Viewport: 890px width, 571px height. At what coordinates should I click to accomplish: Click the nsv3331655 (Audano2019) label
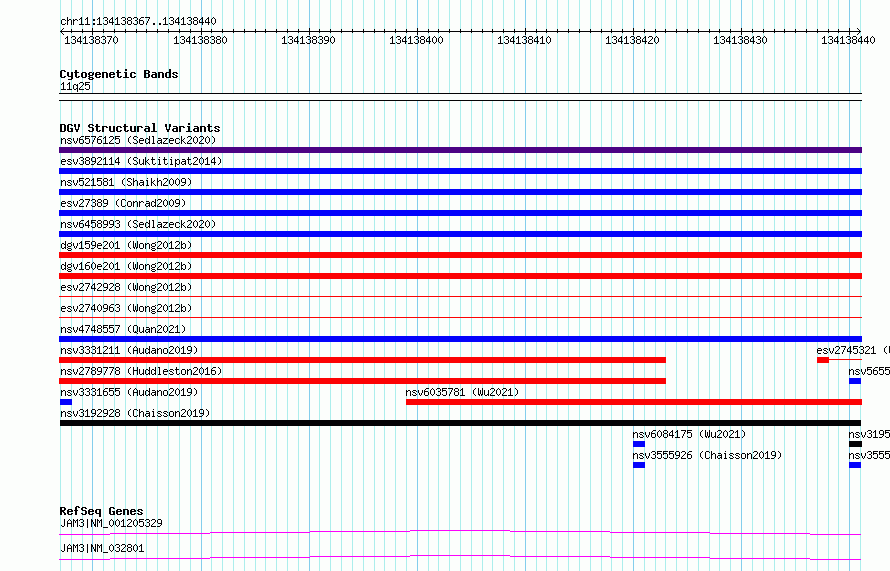[129, 392]
